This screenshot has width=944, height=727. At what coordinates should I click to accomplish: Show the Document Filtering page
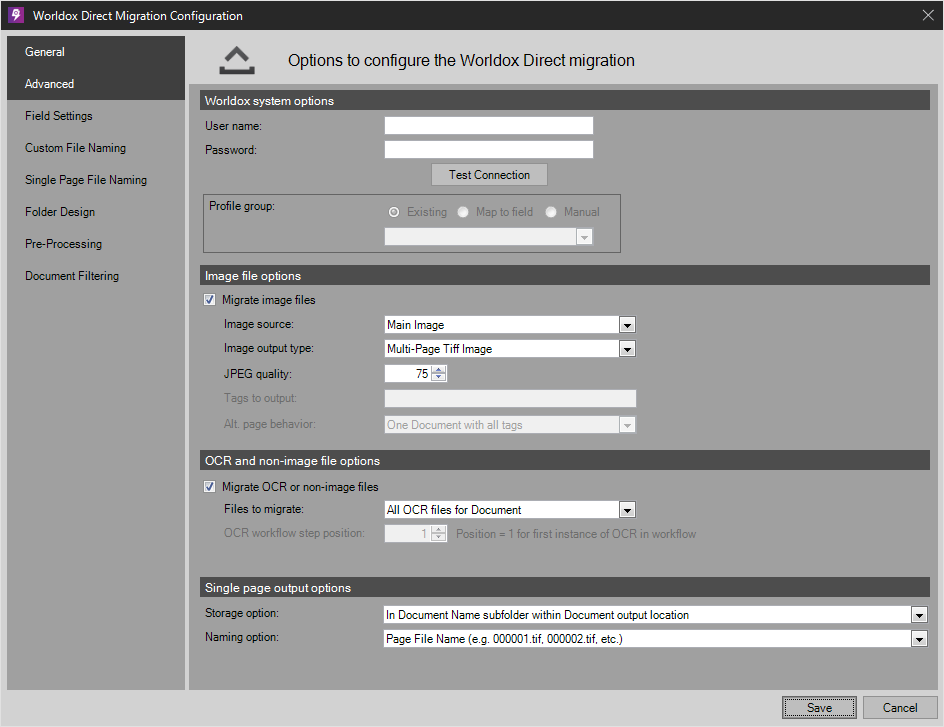click(x=96, y=275)
